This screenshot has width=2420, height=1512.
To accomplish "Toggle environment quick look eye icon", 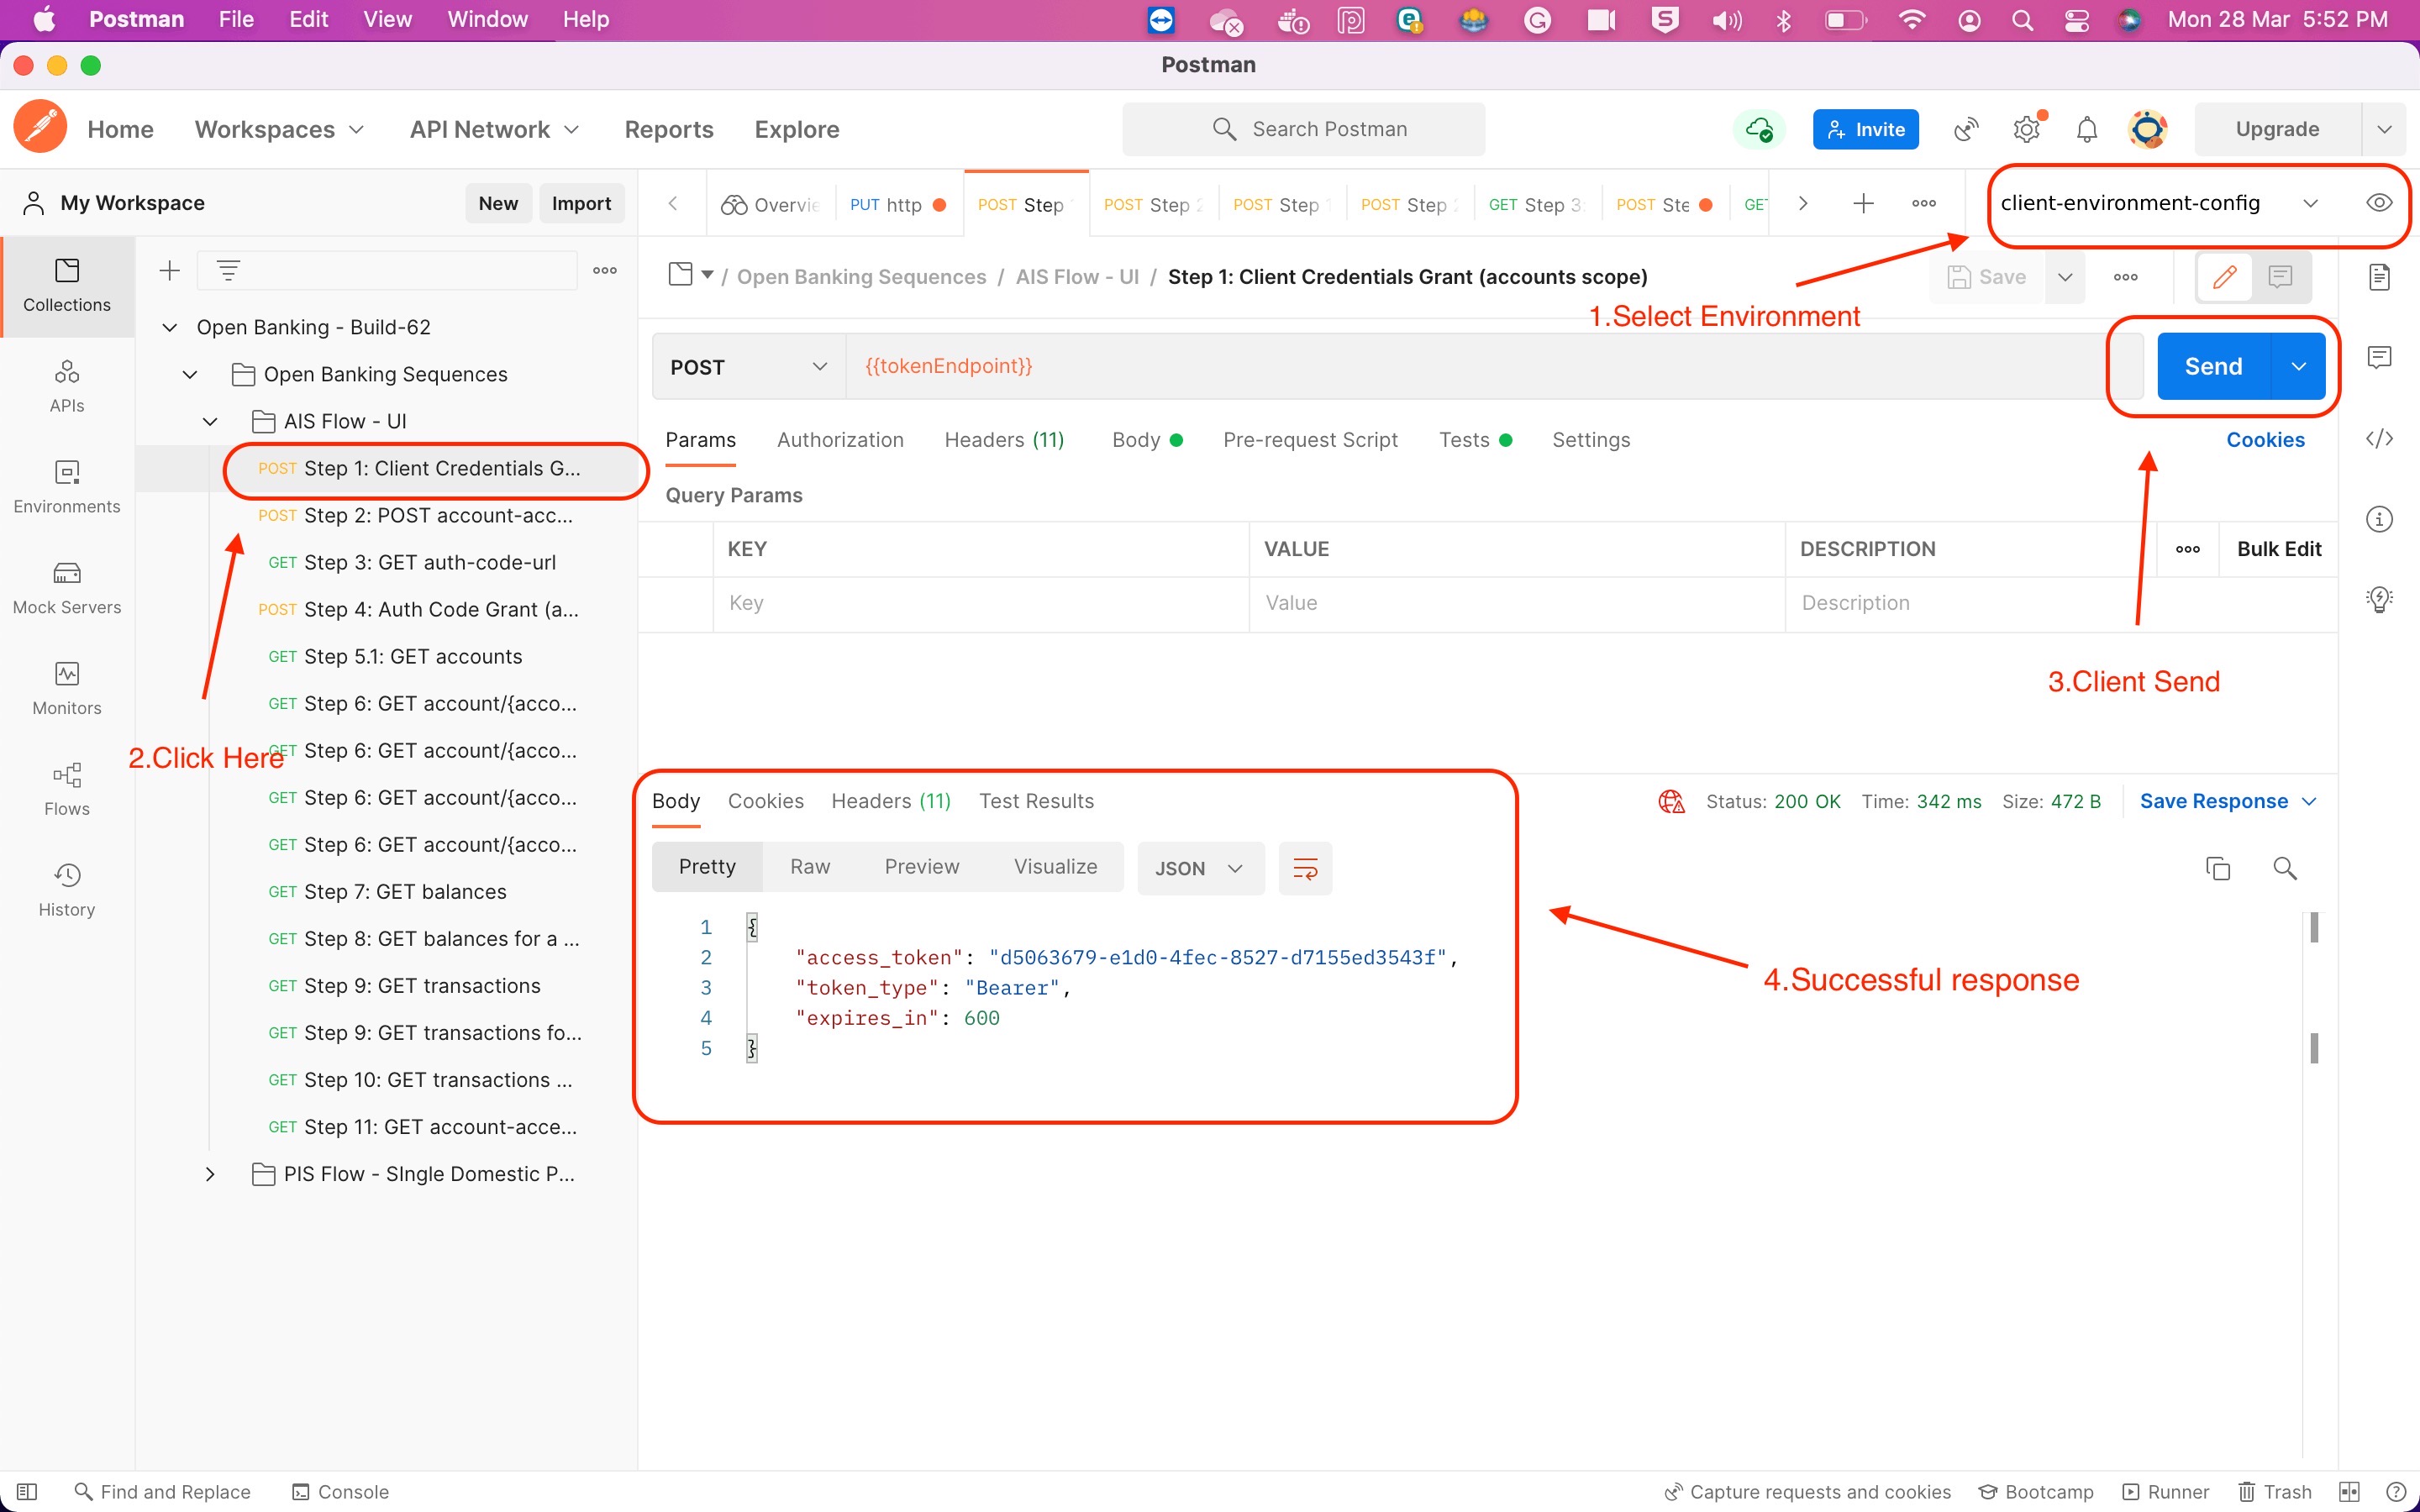I will pyautogui.click(x=2378, y=203).
